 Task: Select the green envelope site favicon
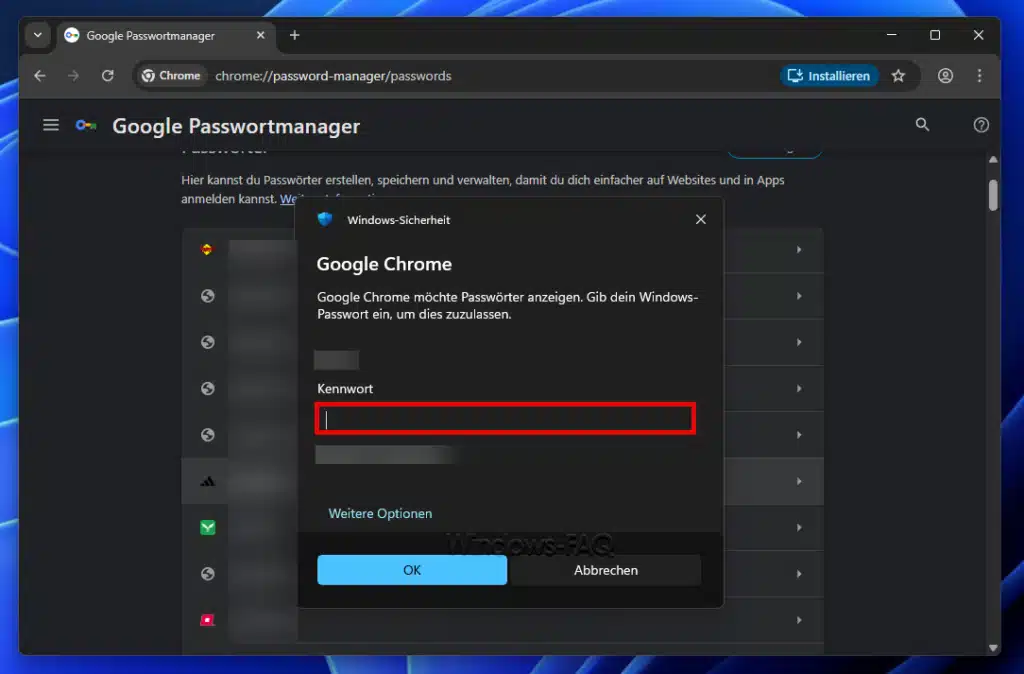(206, 527)
